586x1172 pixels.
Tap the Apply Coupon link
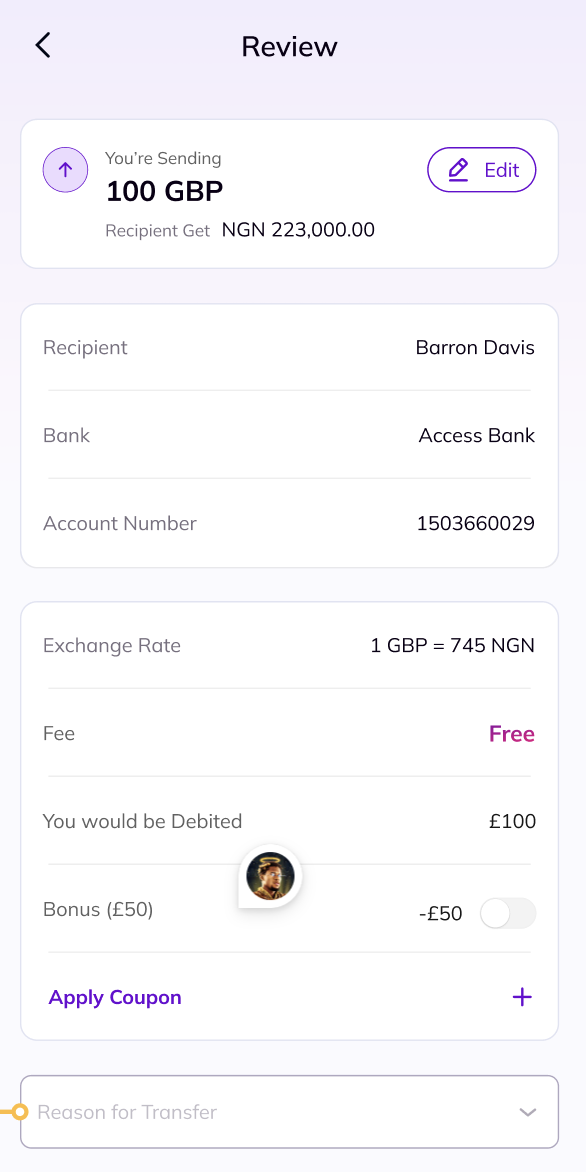(x=115, y=997)
